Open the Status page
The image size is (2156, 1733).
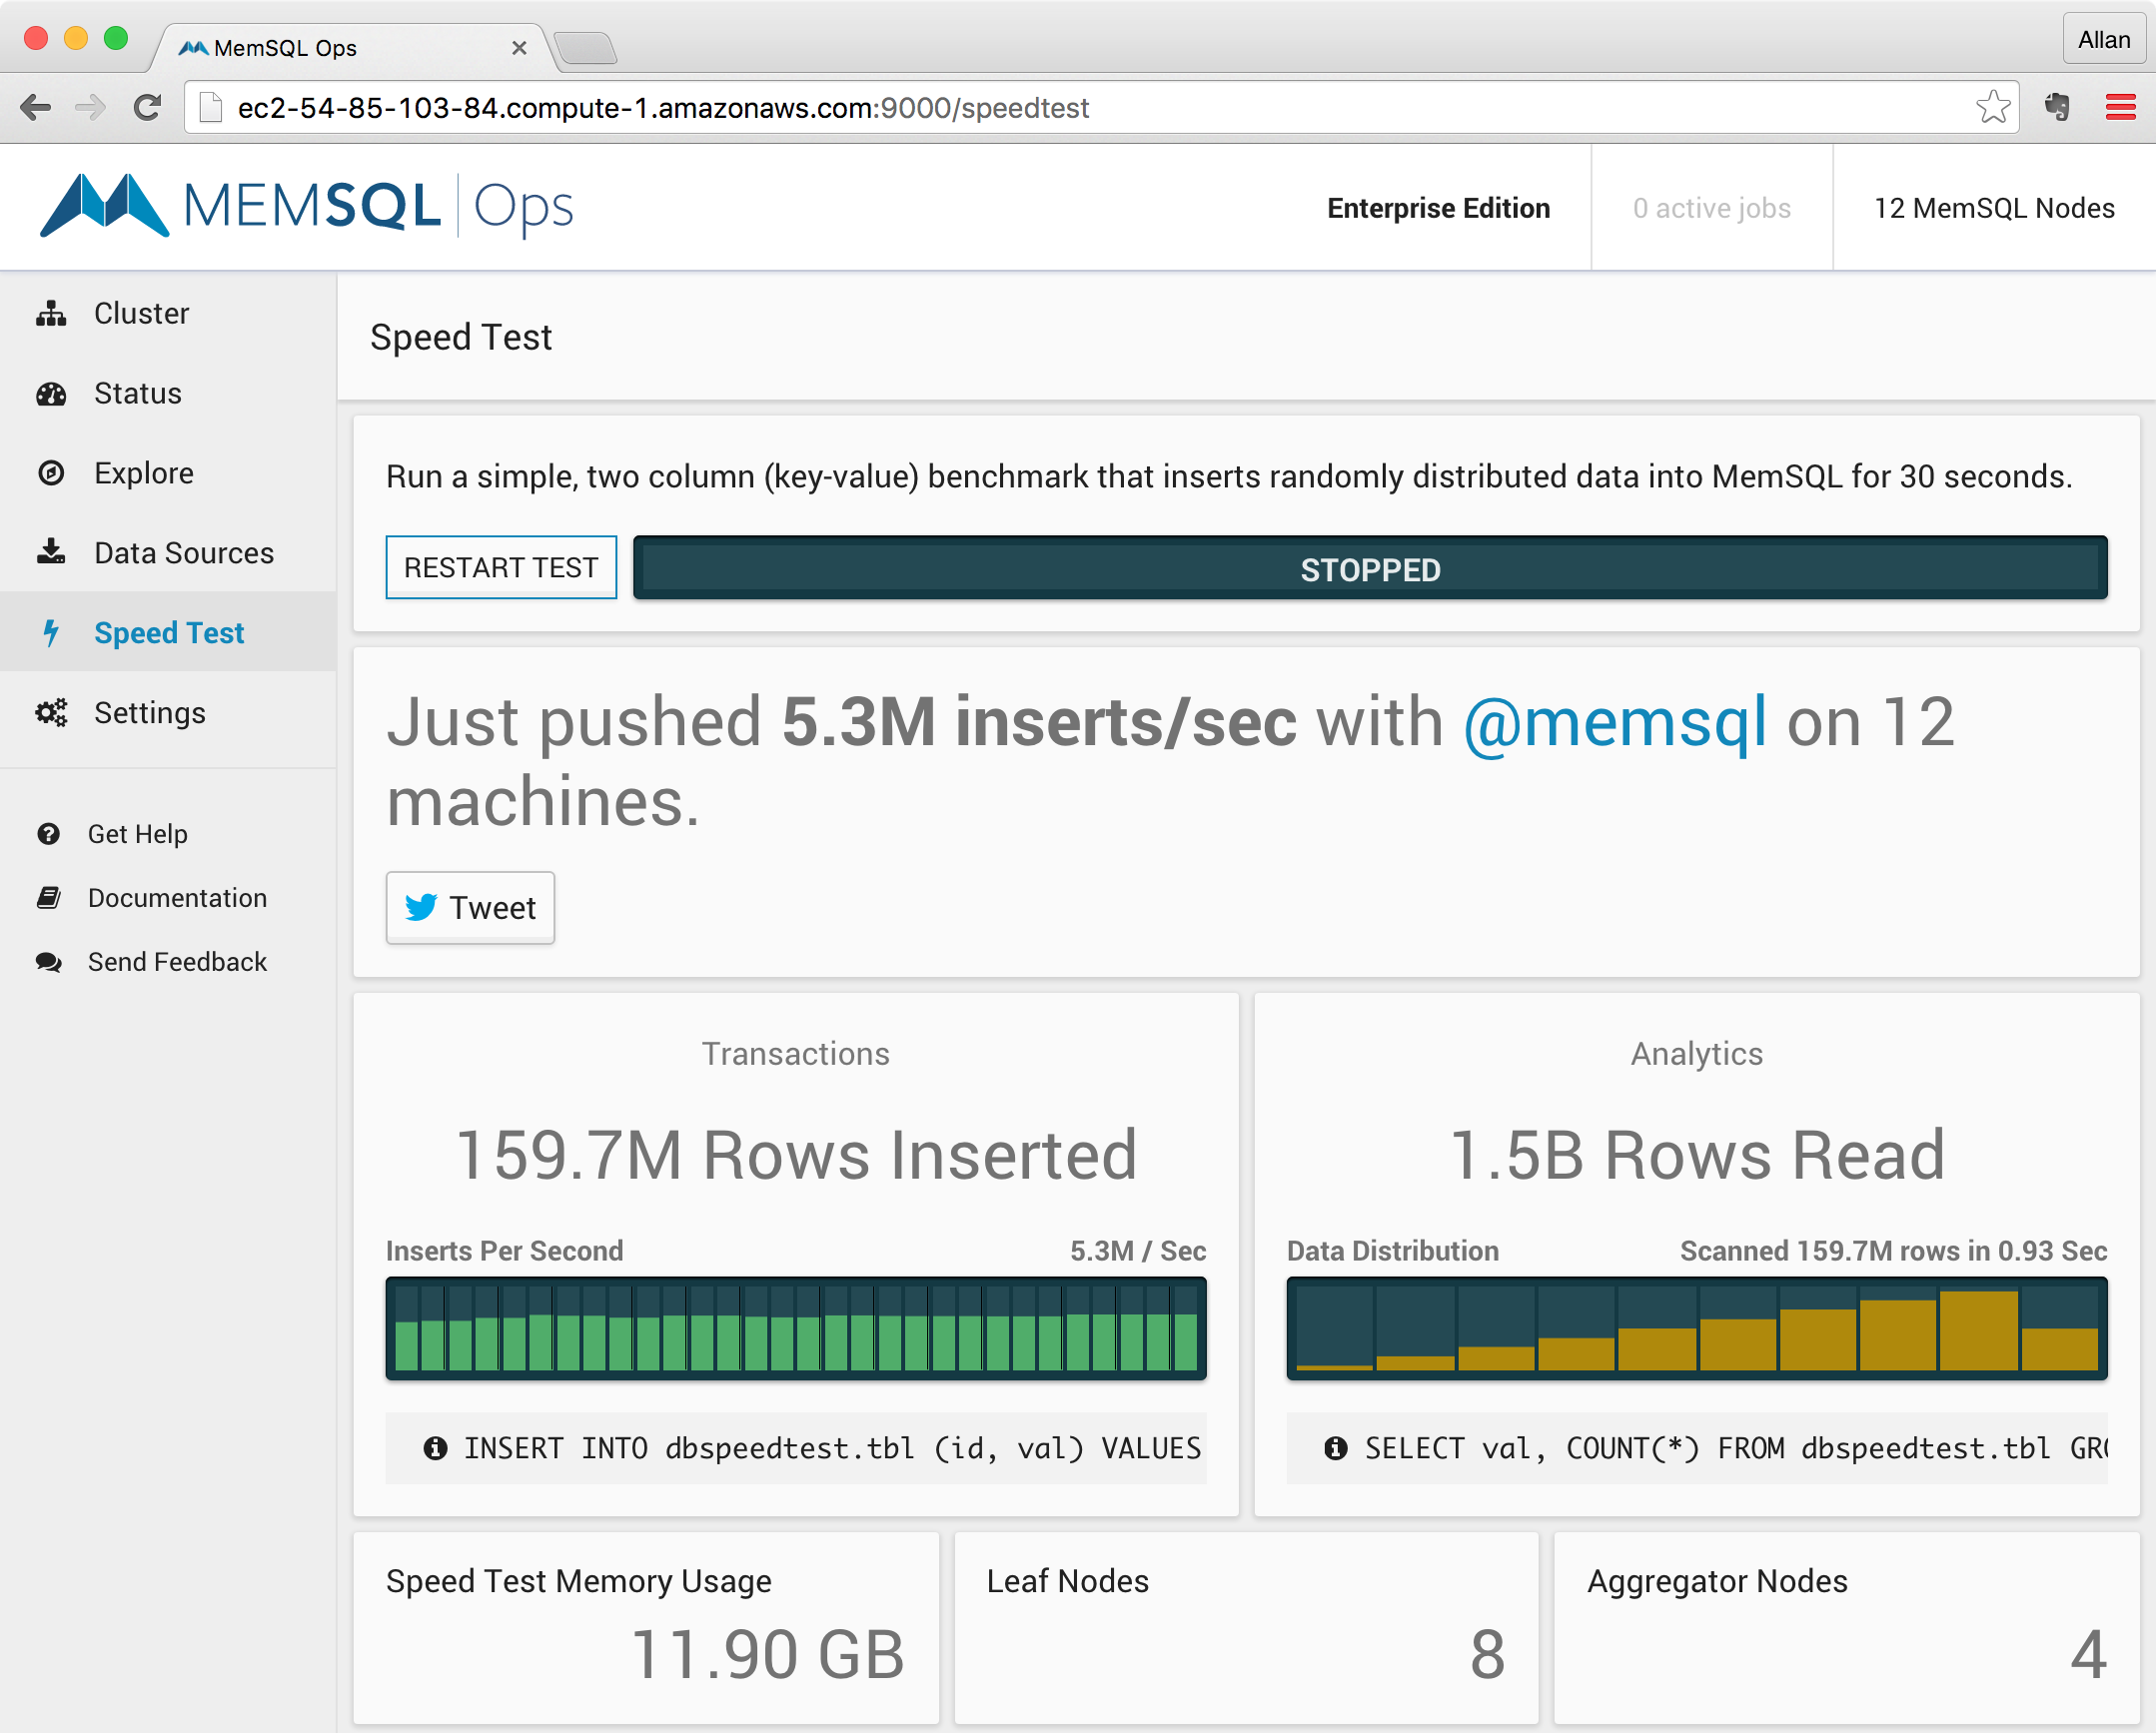(168, 393)
